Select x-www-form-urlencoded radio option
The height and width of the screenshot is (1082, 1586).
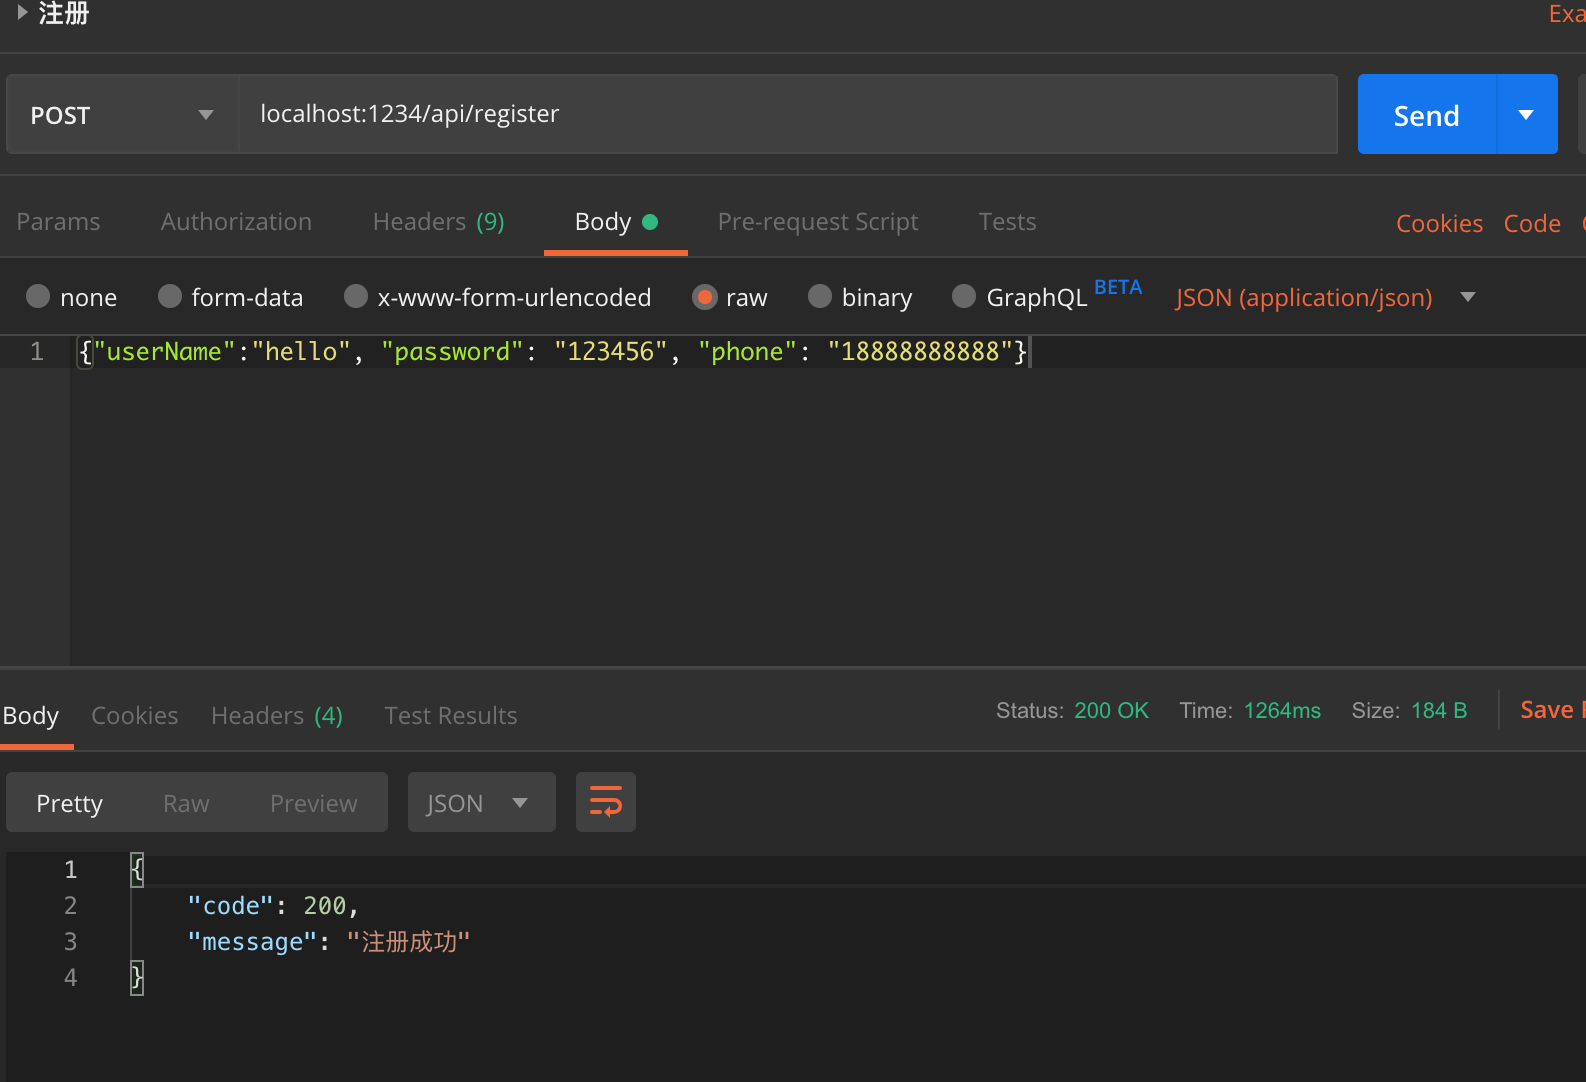tap(356, 296)
